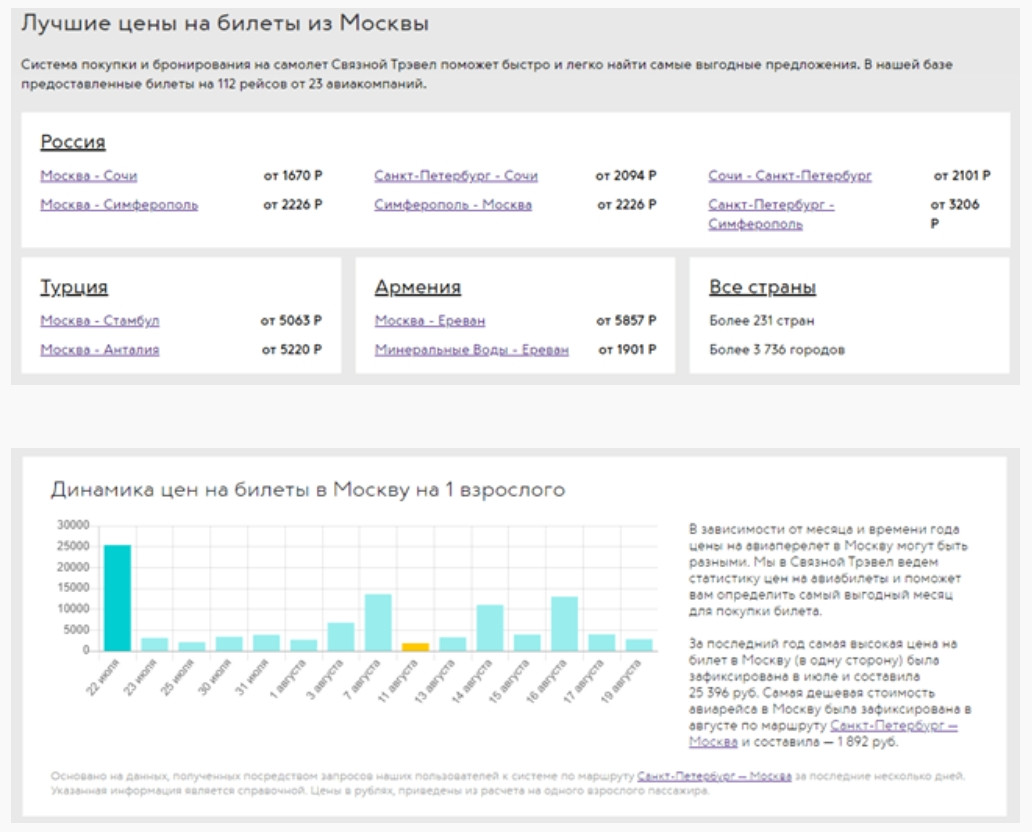The width and height of the screenshot is (1032, 832).
Task: Click the Россия section heading
Action: (x=73, y=142)
